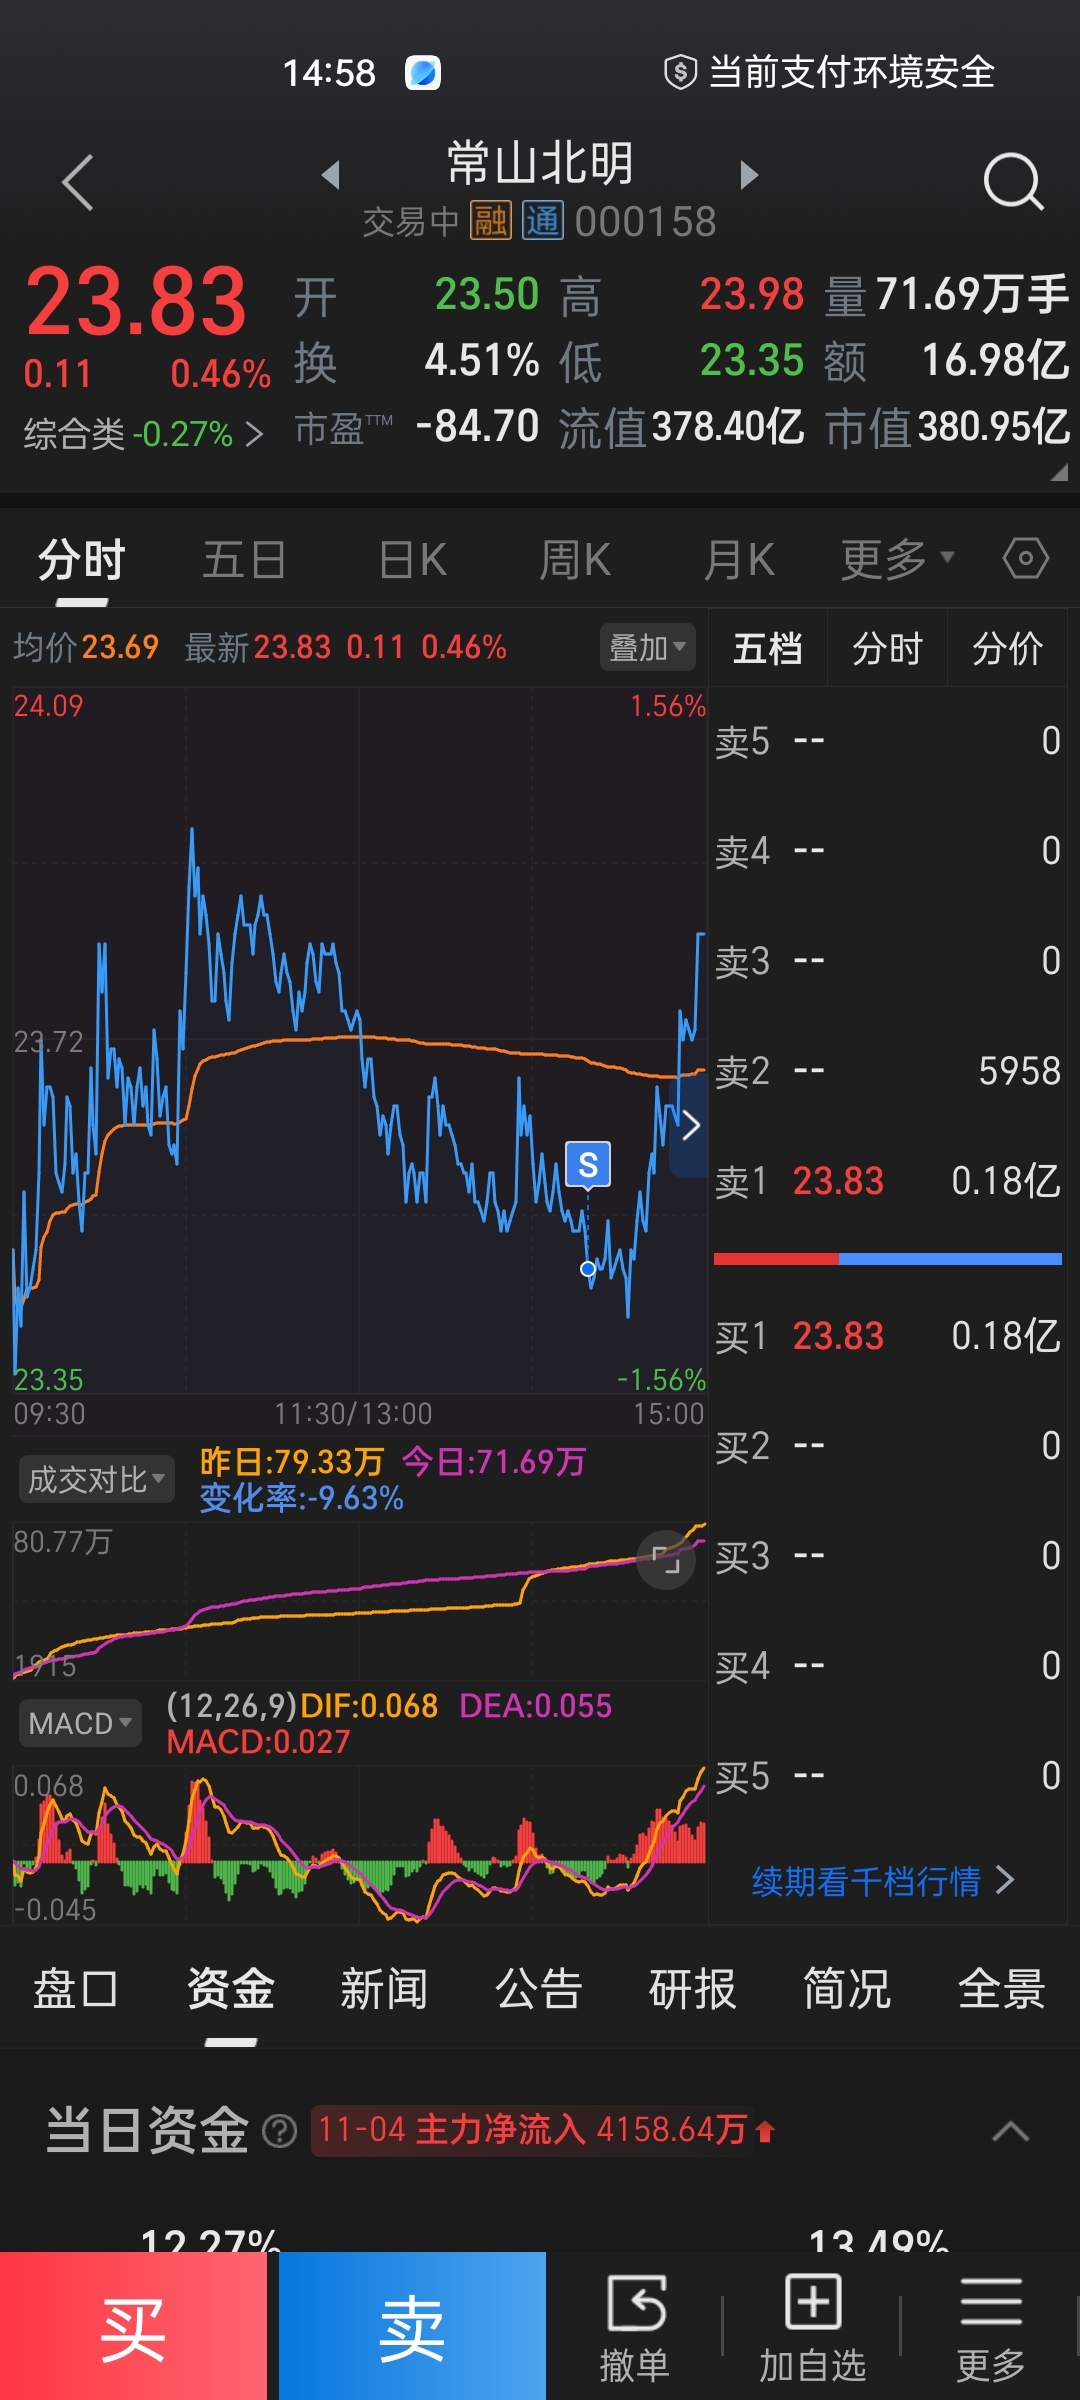
Task: Tap the payment security shield icon
Action: tap(681, 72)
